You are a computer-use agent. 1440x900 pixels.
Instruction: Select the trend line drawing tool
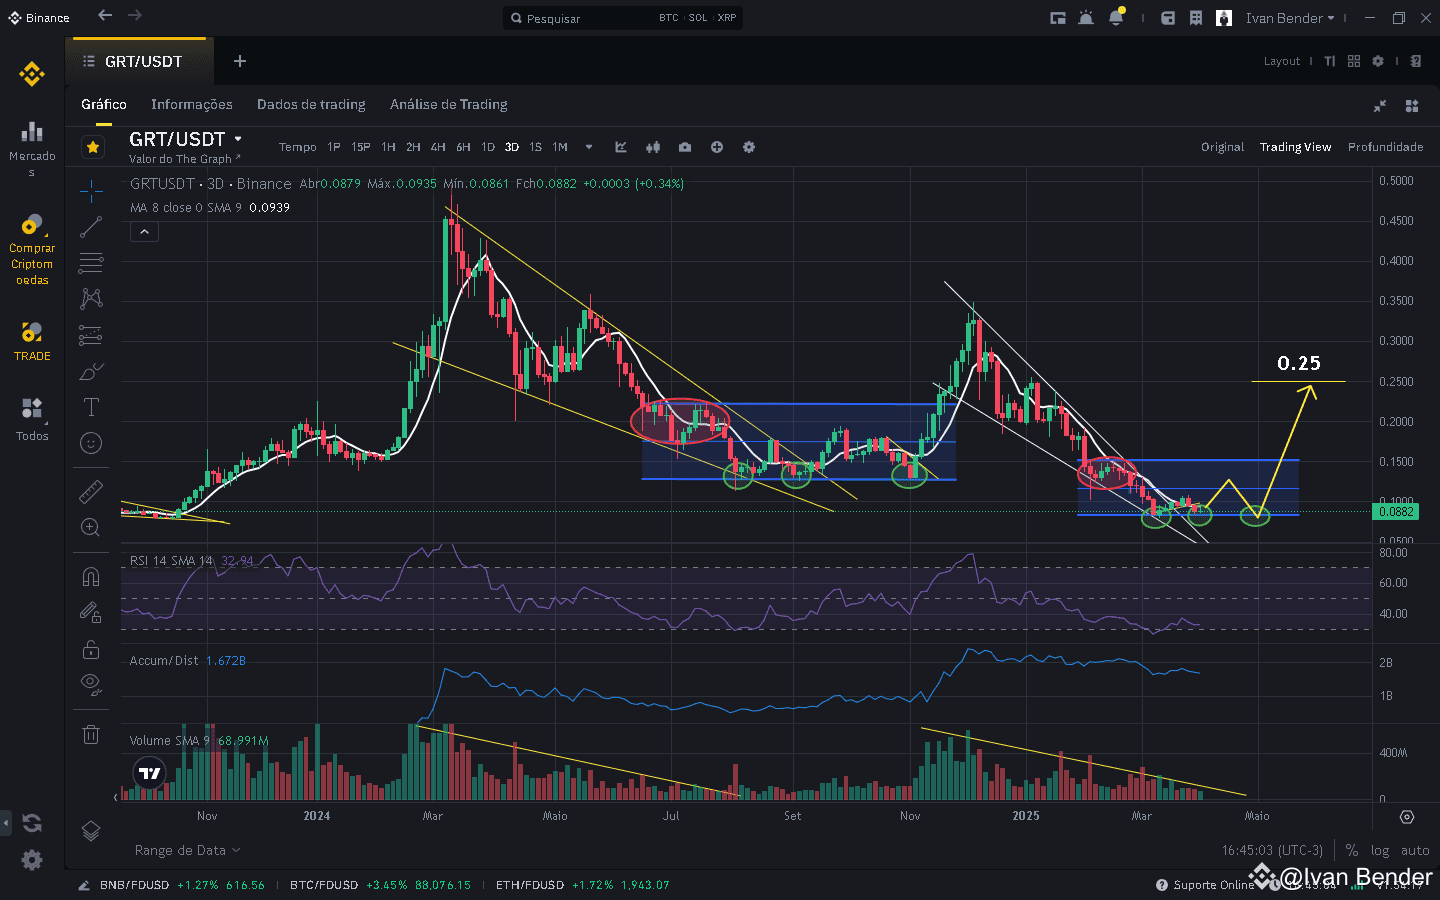(91, 227)
